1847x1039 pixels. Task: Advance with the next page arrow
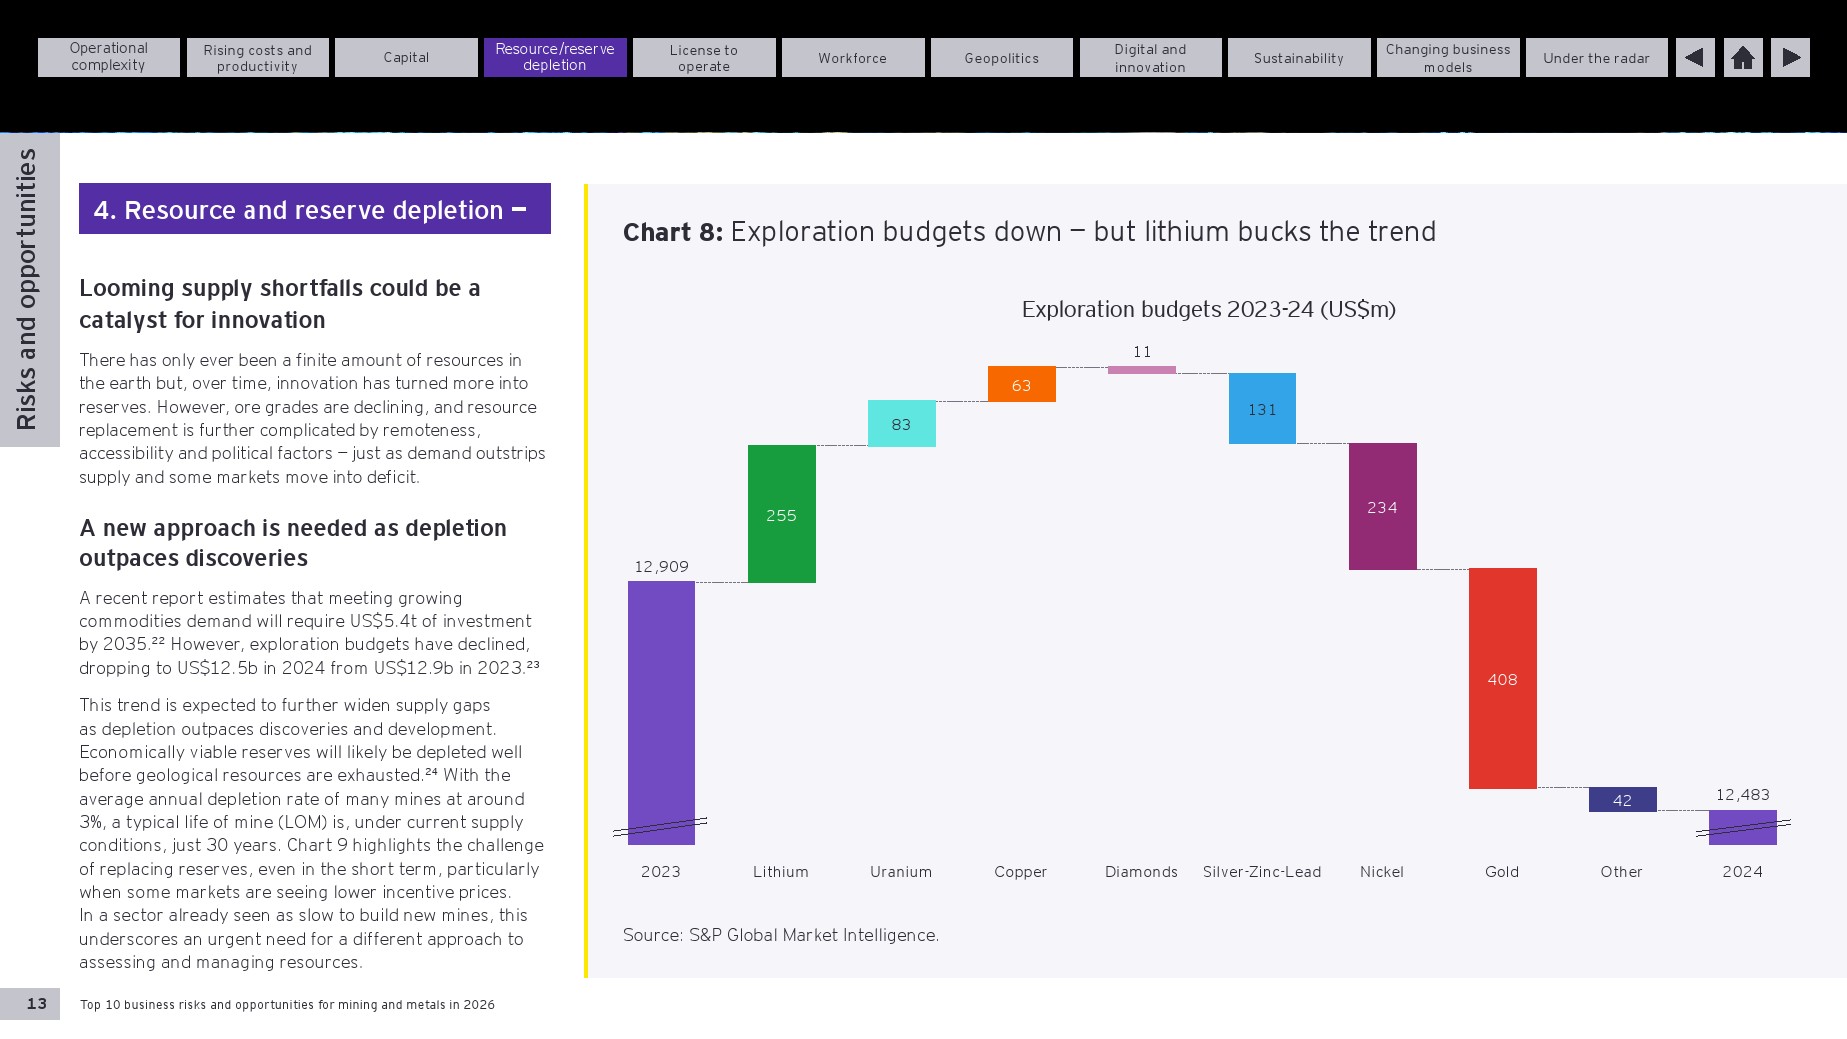tap(1791, 58)
